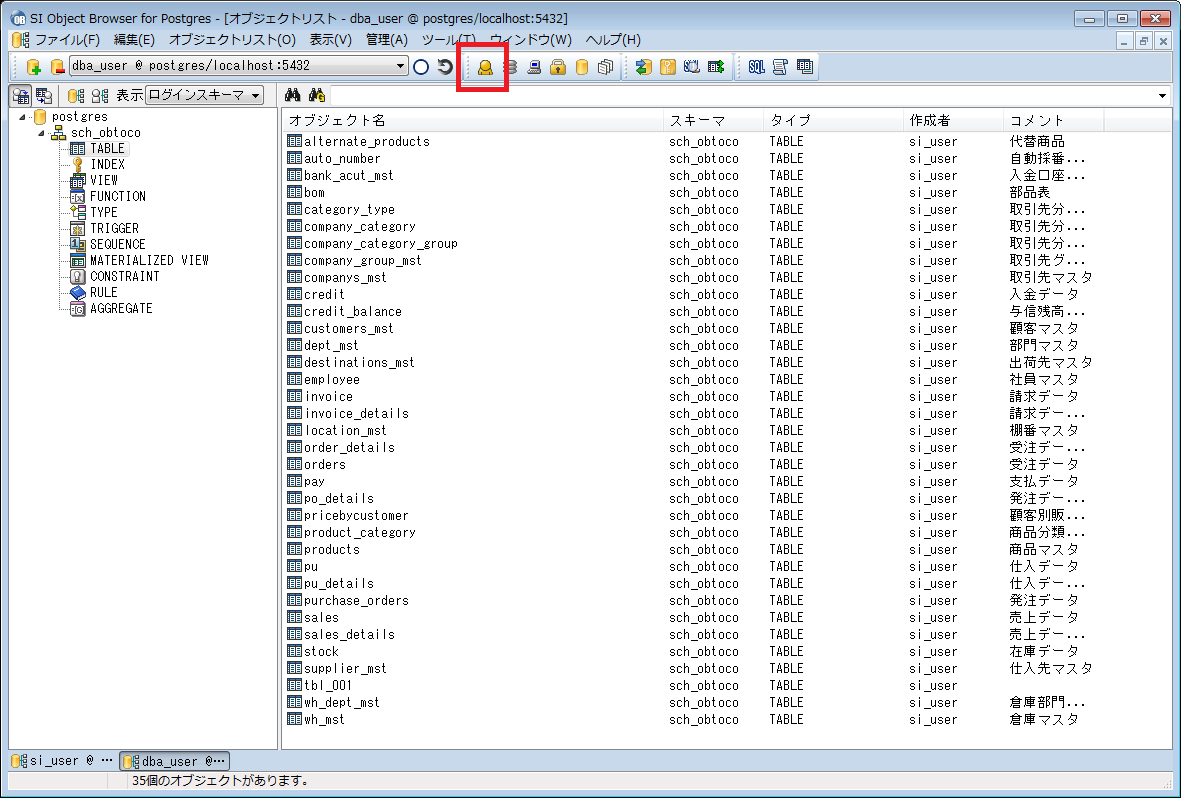The width and height of the screenshot is (1181, 798).
Task: Collapse the postgres tree node
Action: (x=24, y=117)
